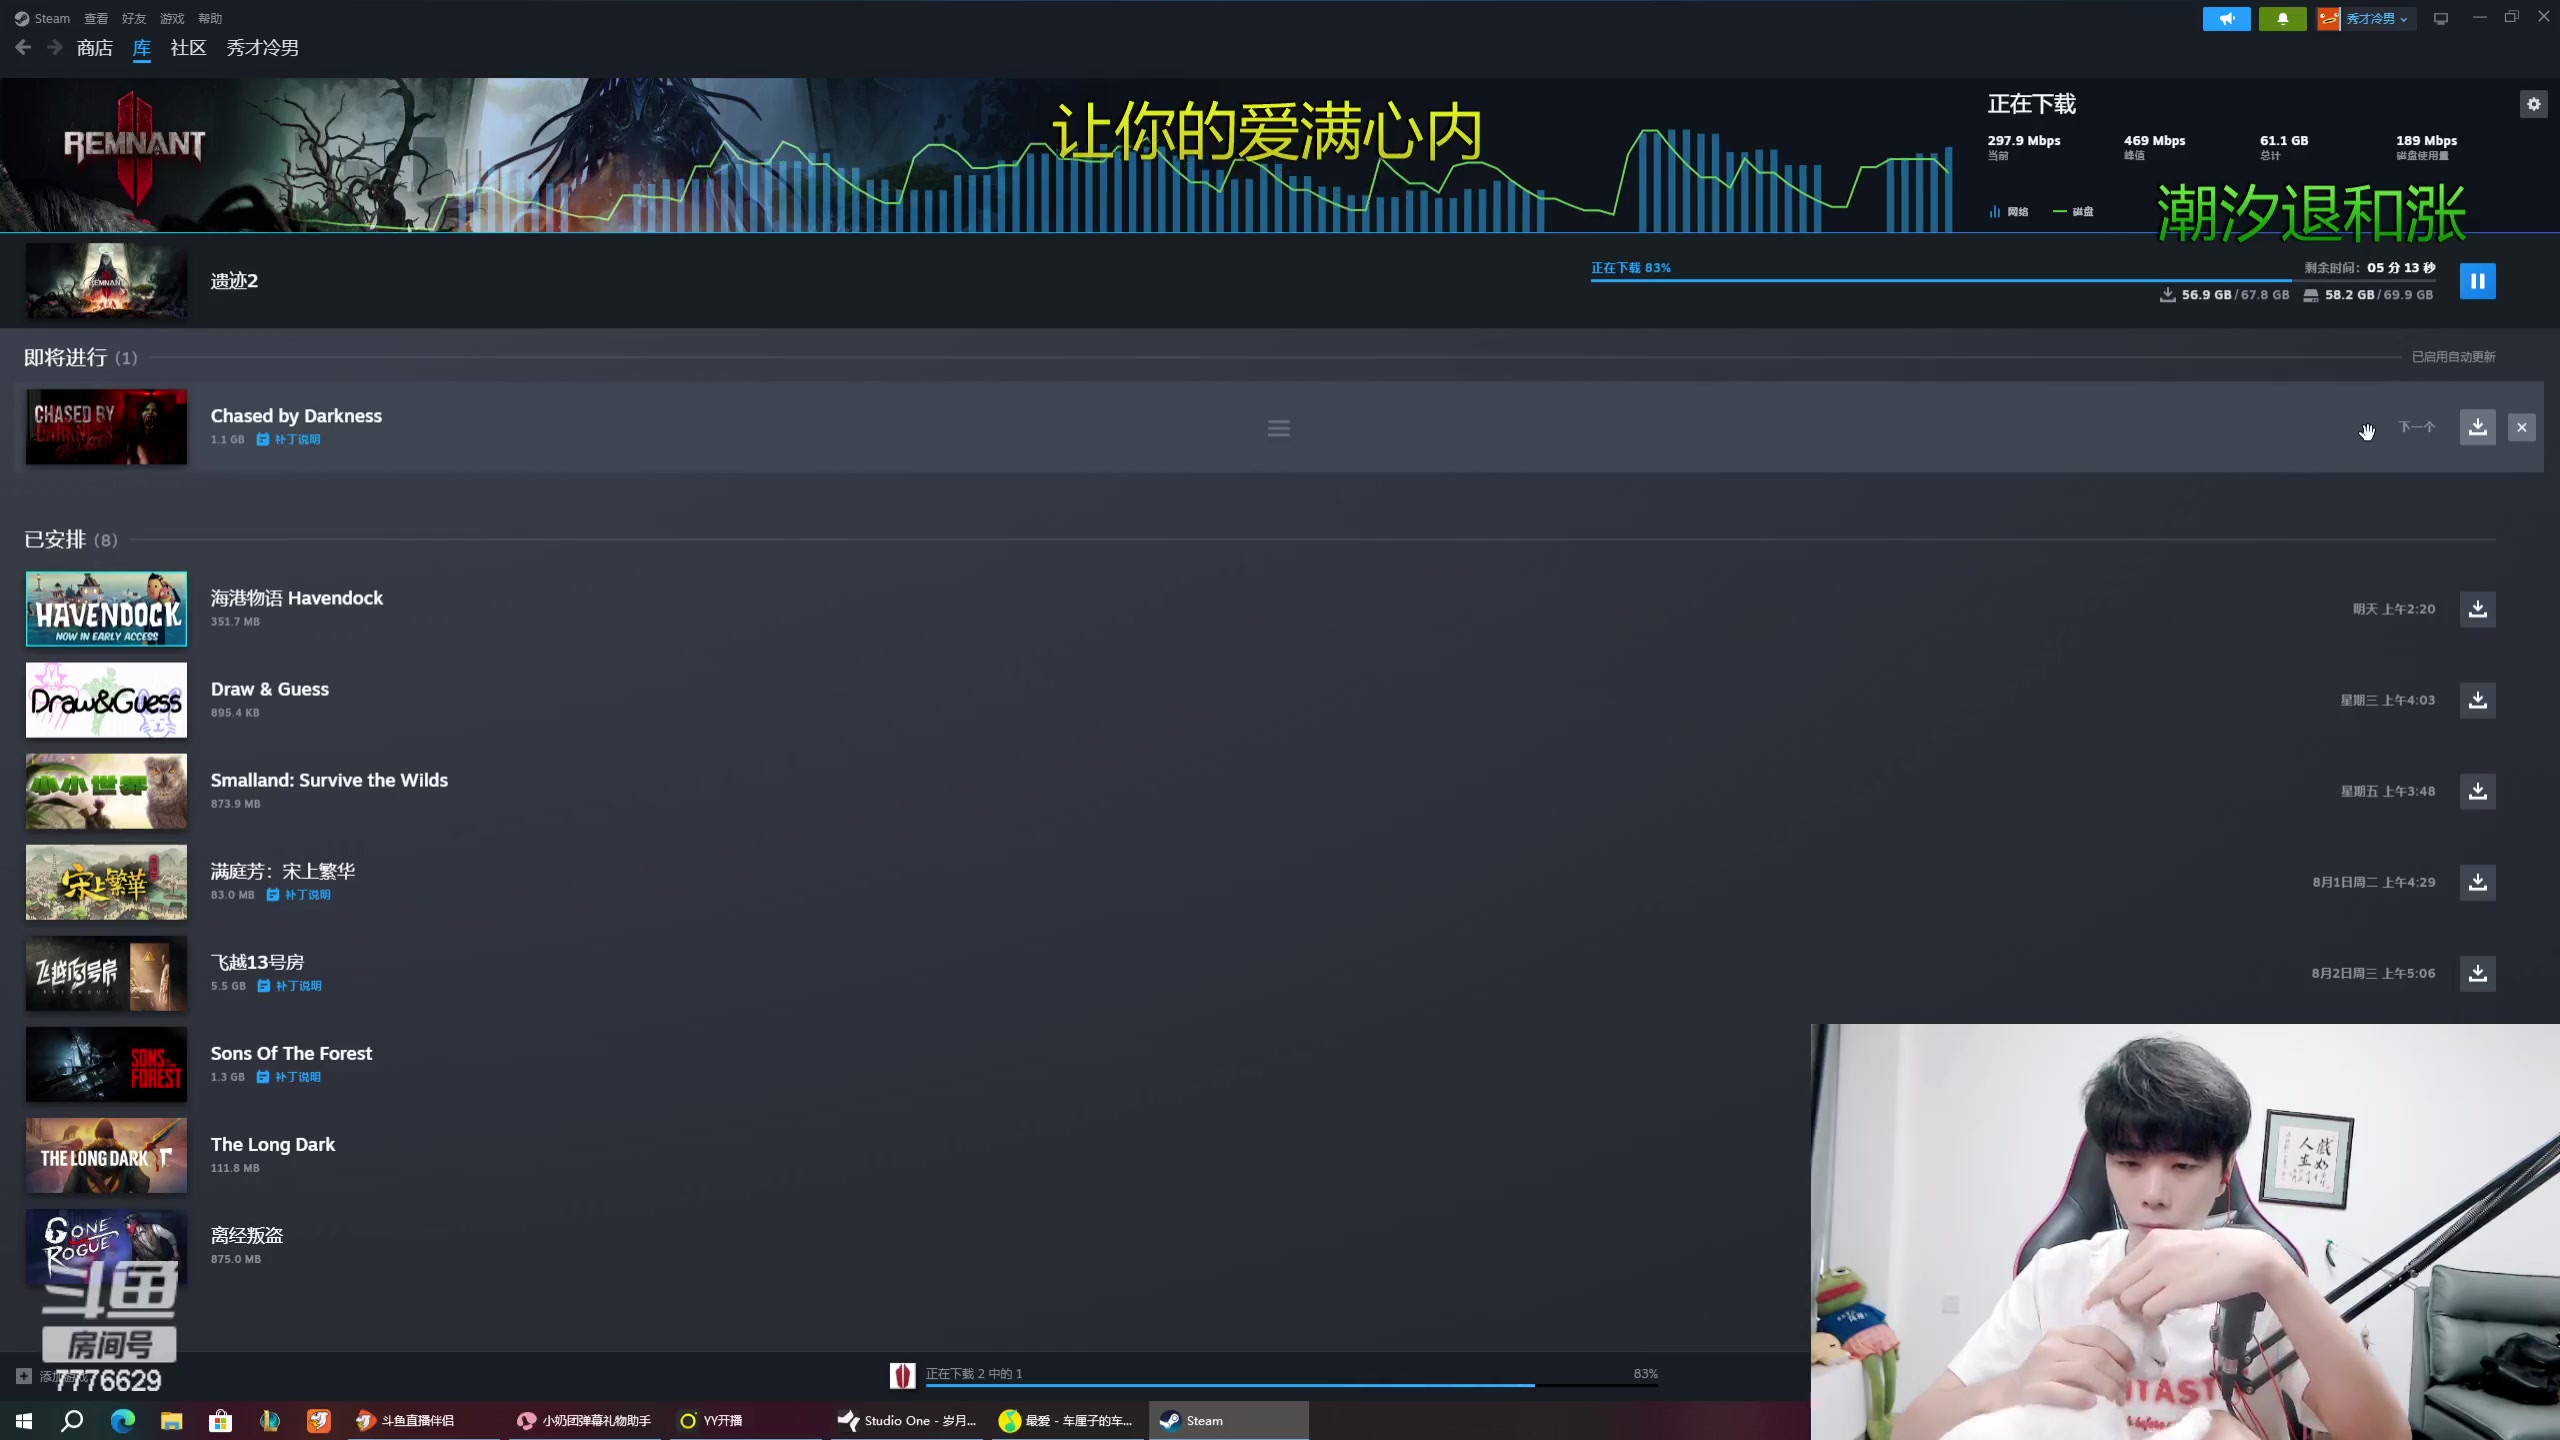Pause the 遗迹2 download
This screenshot has width=2560, height=1440.
coord(2477,281)
